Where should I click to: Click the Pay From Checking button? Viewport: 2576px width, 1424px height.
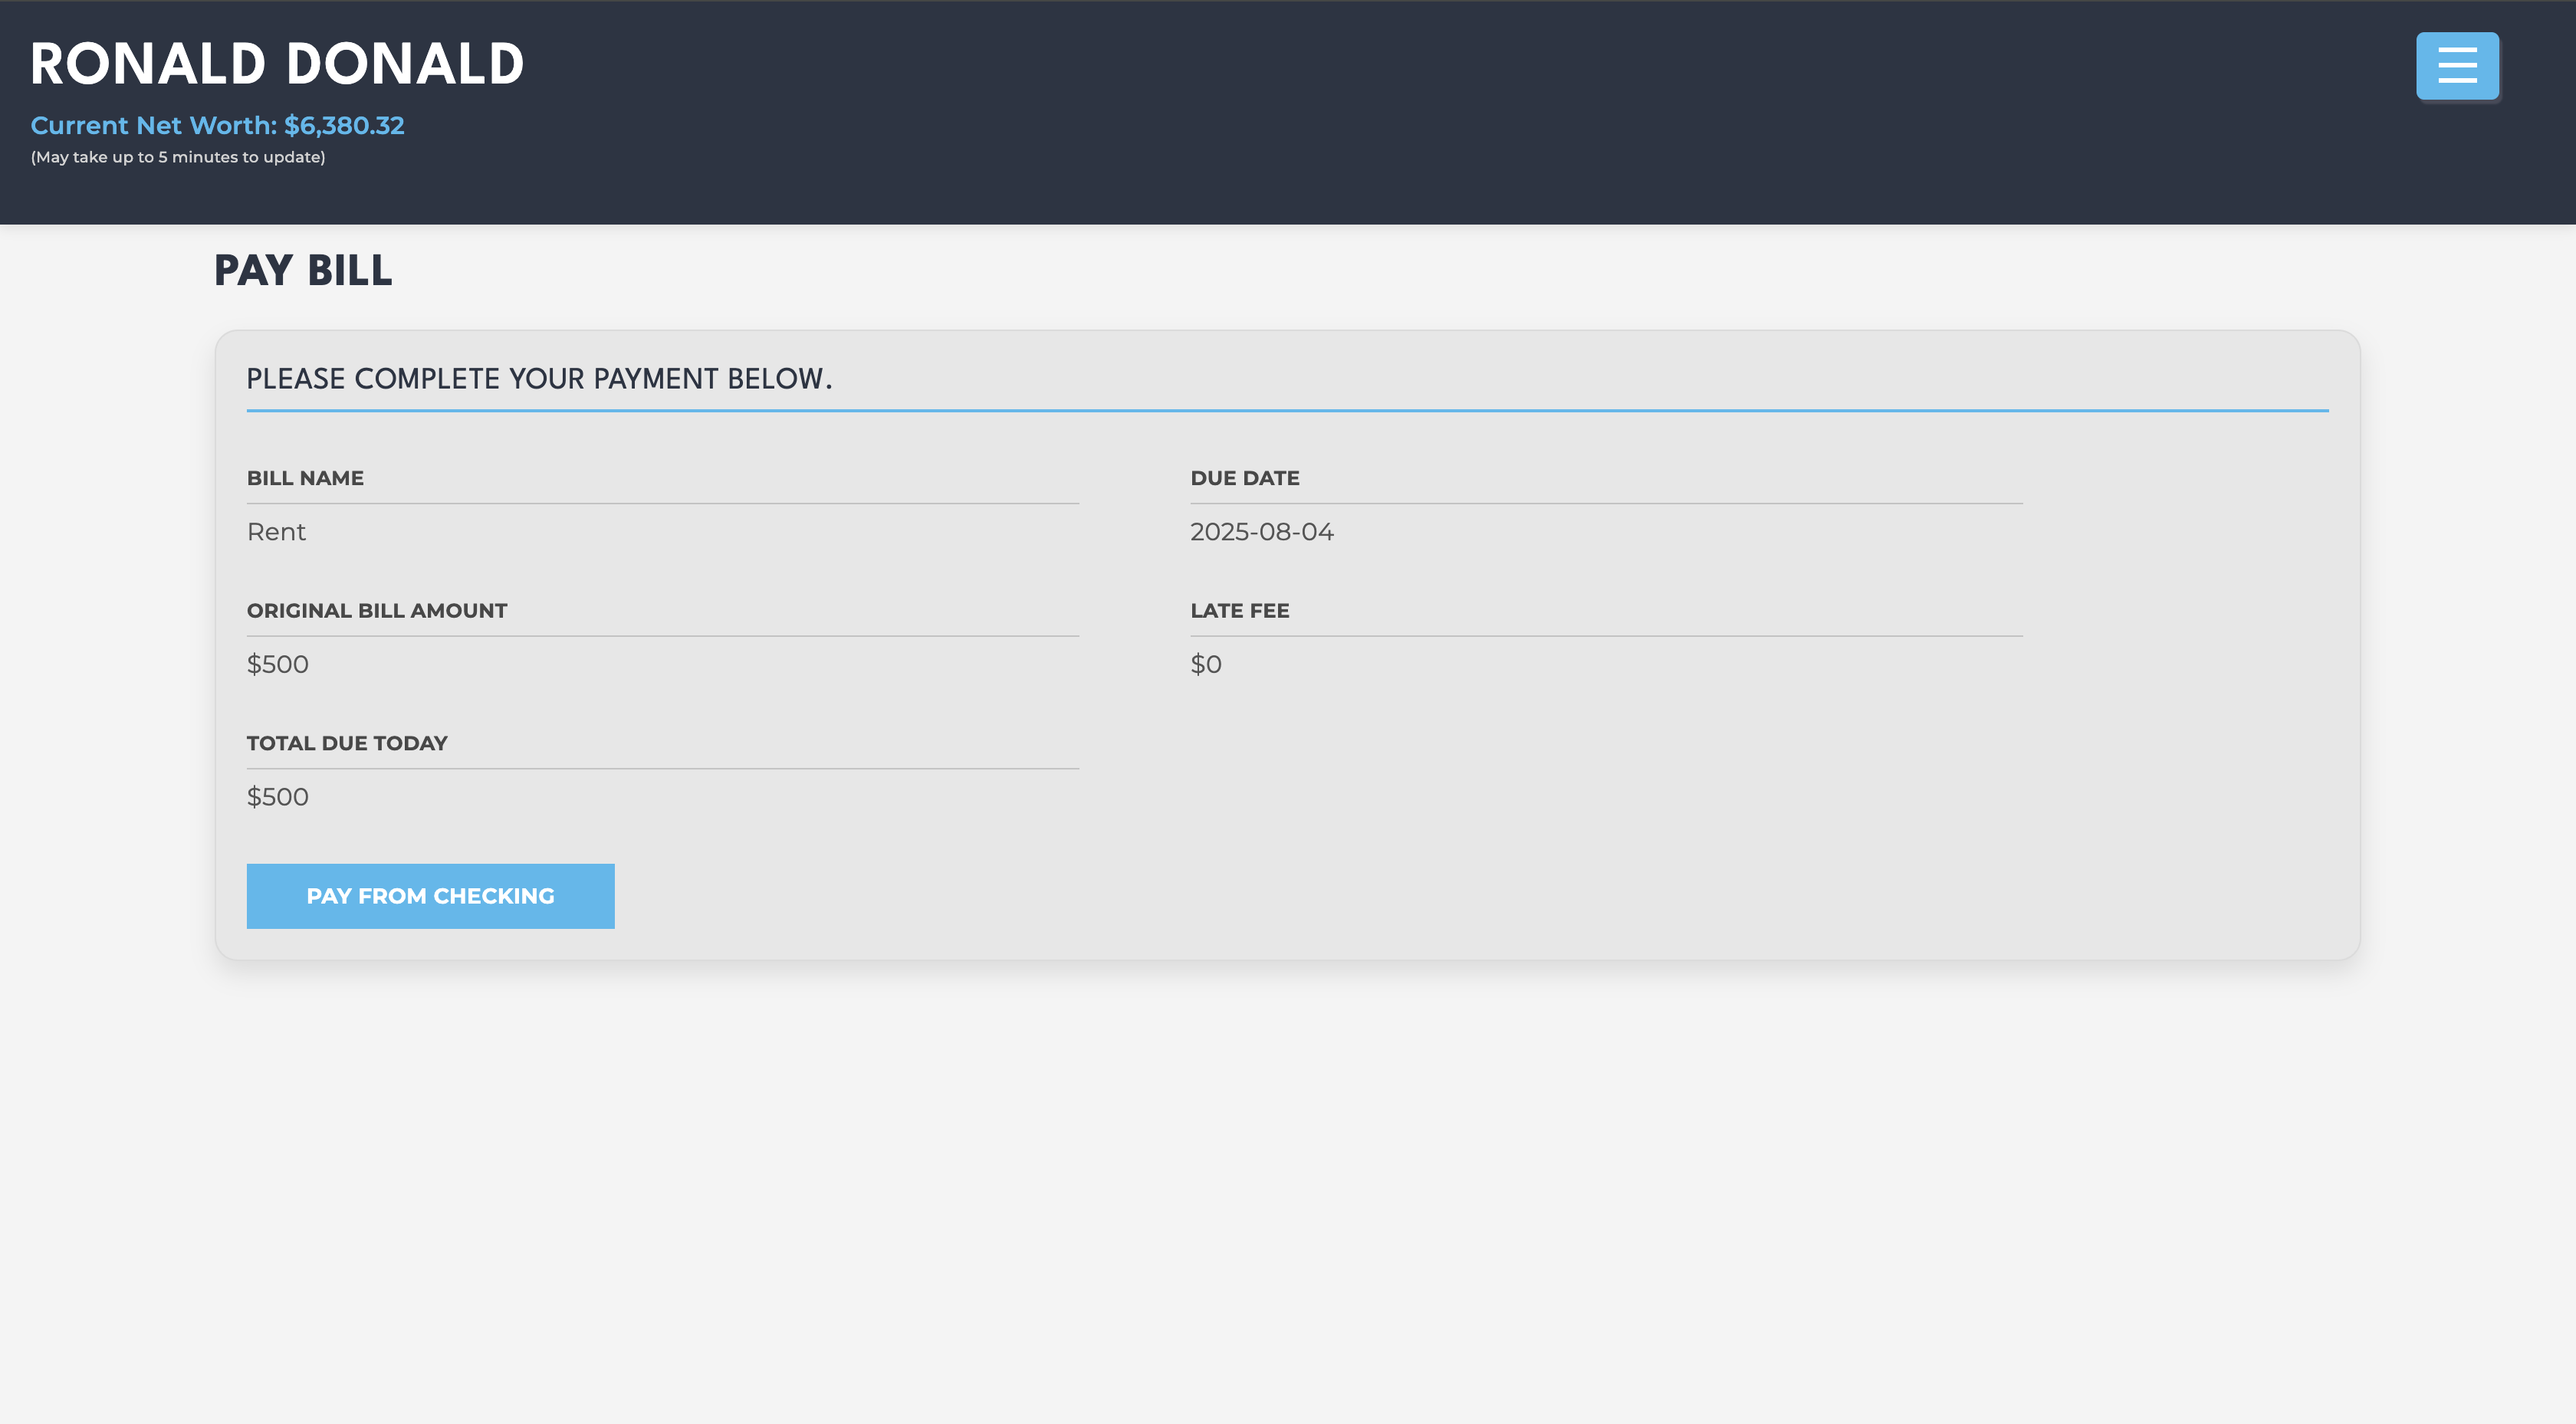[x=430, y=896]
